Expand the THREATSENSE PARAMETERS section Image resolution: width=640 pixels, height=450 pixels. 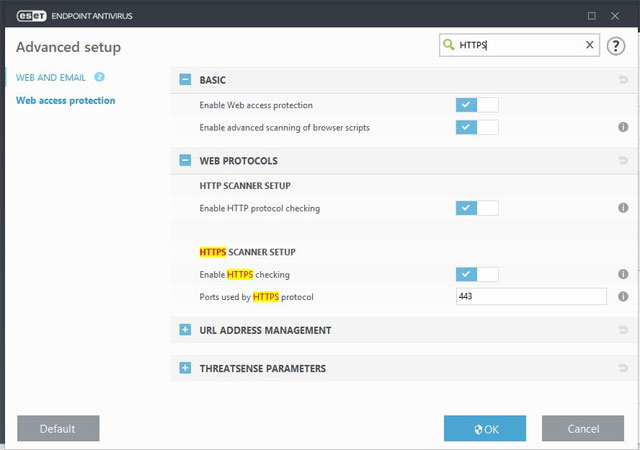[x=185, y=368]
